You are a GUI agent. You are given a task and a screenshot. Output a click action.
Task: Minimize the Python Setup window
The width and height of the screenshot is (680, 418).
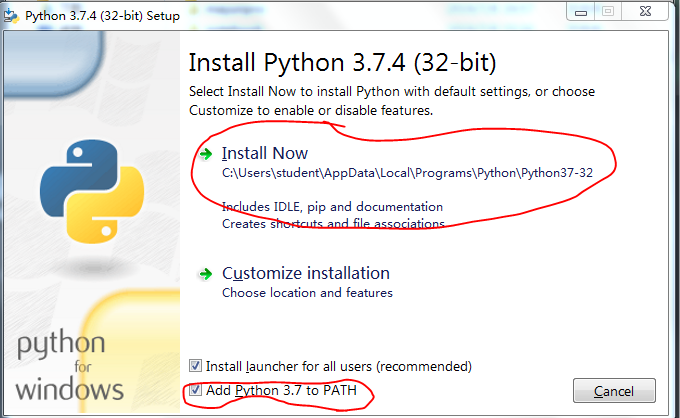coord(581,12)
